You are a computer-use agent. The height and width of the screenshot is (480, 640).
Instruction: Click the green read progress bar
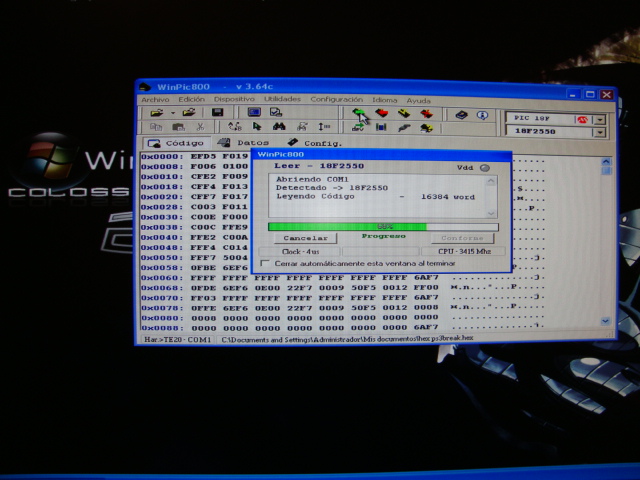click(x=383, y=227)
